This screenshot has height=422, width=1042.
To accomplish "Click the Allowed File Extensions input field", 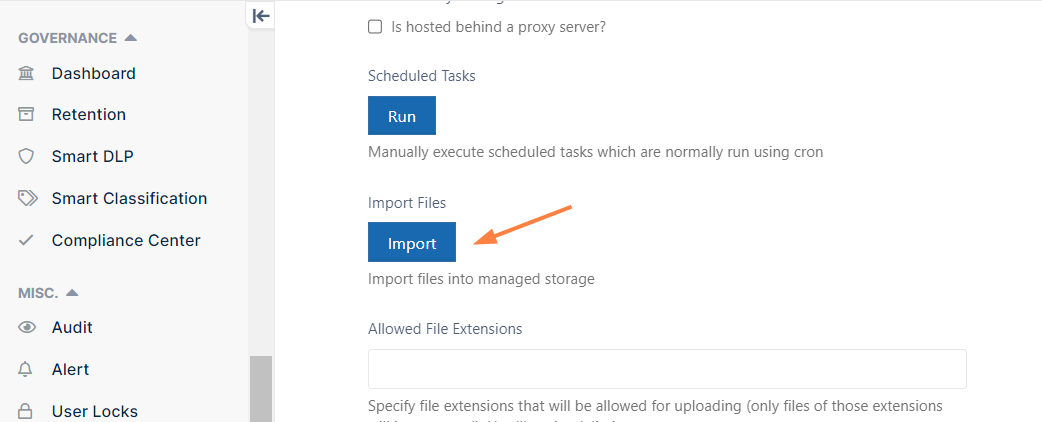I will click(x=667, y=369).
